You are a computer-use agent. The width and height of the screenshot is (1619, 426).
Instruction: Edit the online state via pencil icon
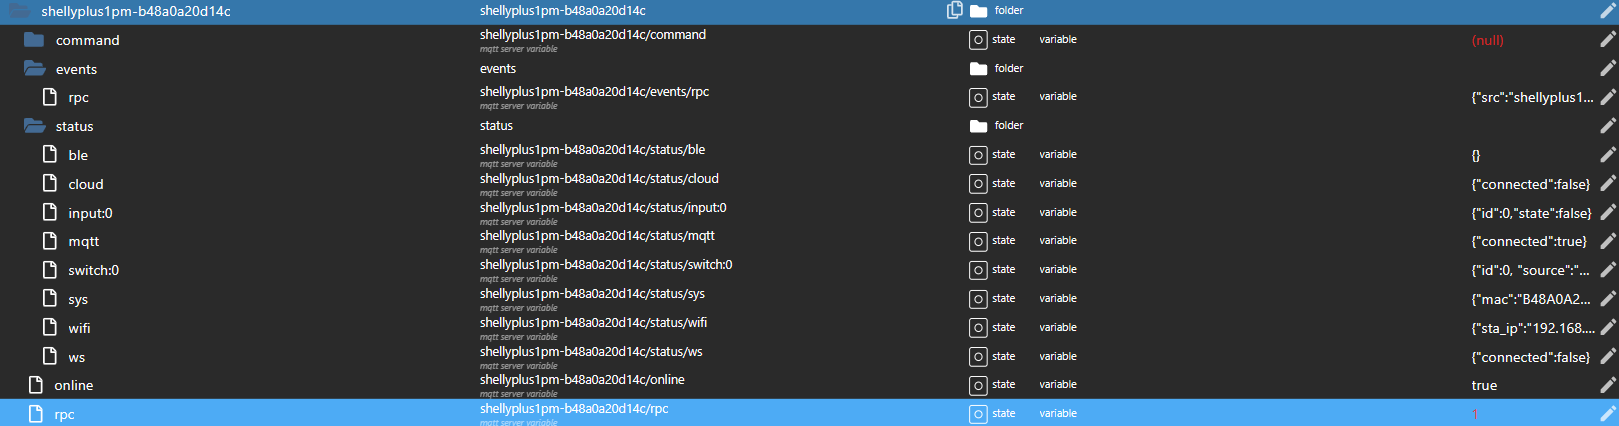coord(1608,385)
